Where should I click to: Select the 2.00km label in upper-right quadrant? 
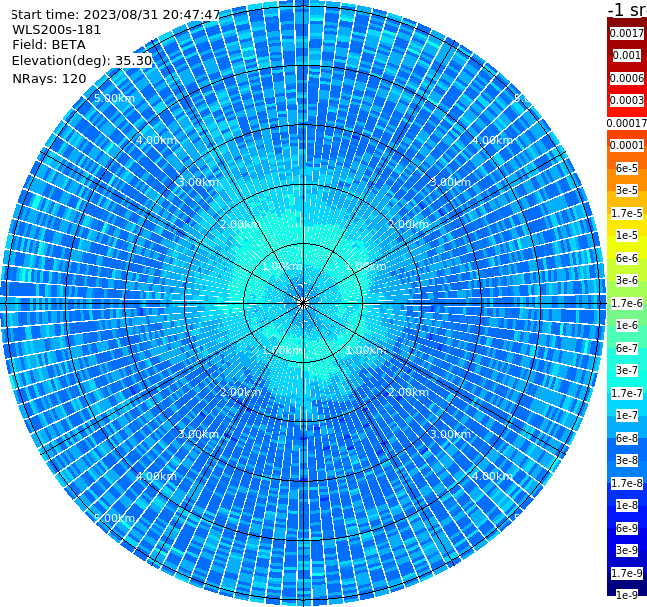408,224
